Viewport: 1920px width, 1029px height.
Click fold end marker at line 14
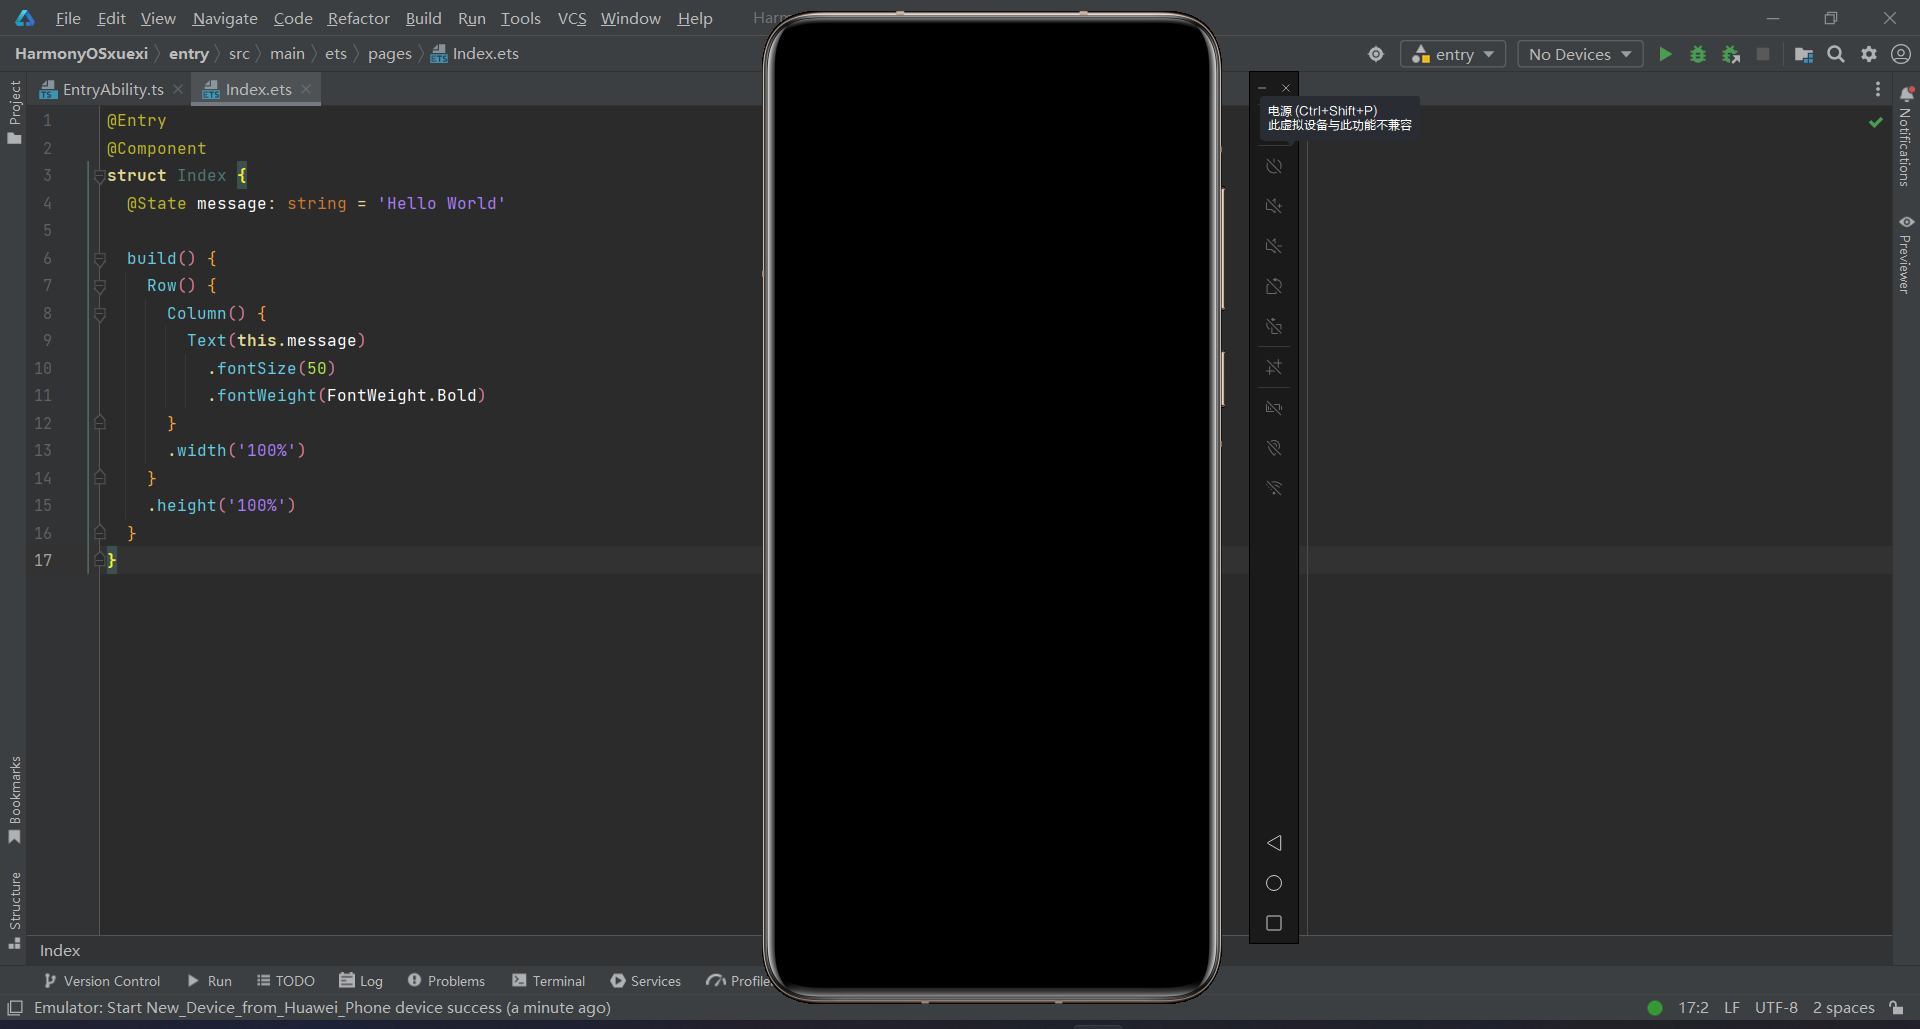coord(100,478)
